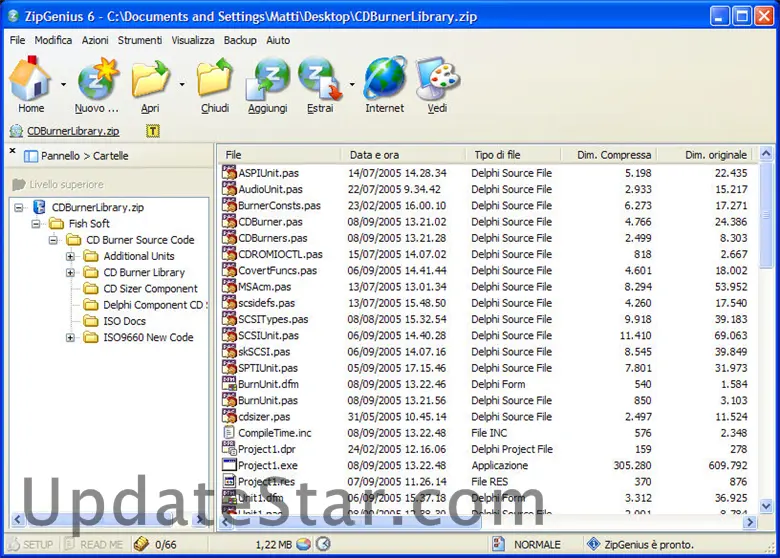
Task: Select the BurnUnit.dfm form icon
Action: coord(229,384)
